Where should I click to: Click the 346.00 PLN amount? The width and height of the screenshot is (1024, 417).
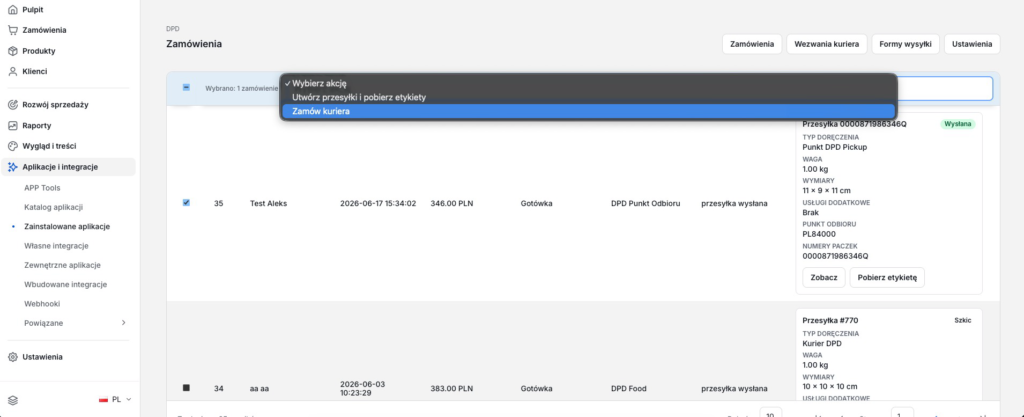pos(452,204)
